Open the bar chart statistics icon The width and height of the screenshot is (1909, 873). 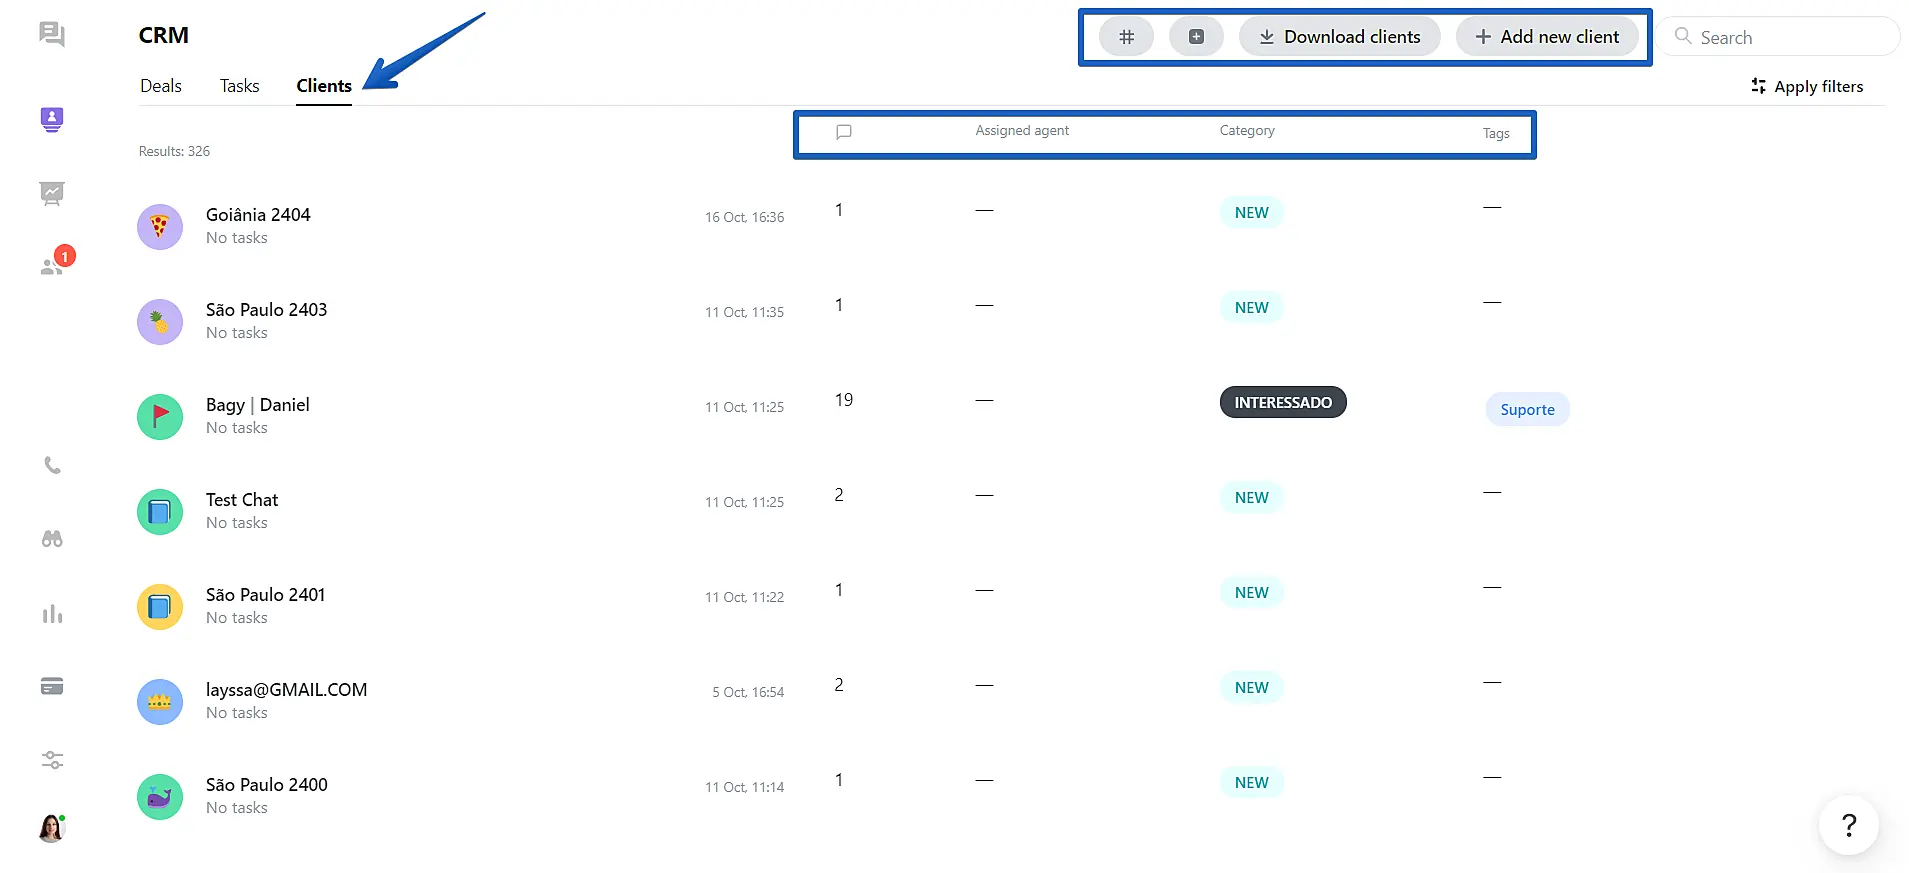[52, 614]
